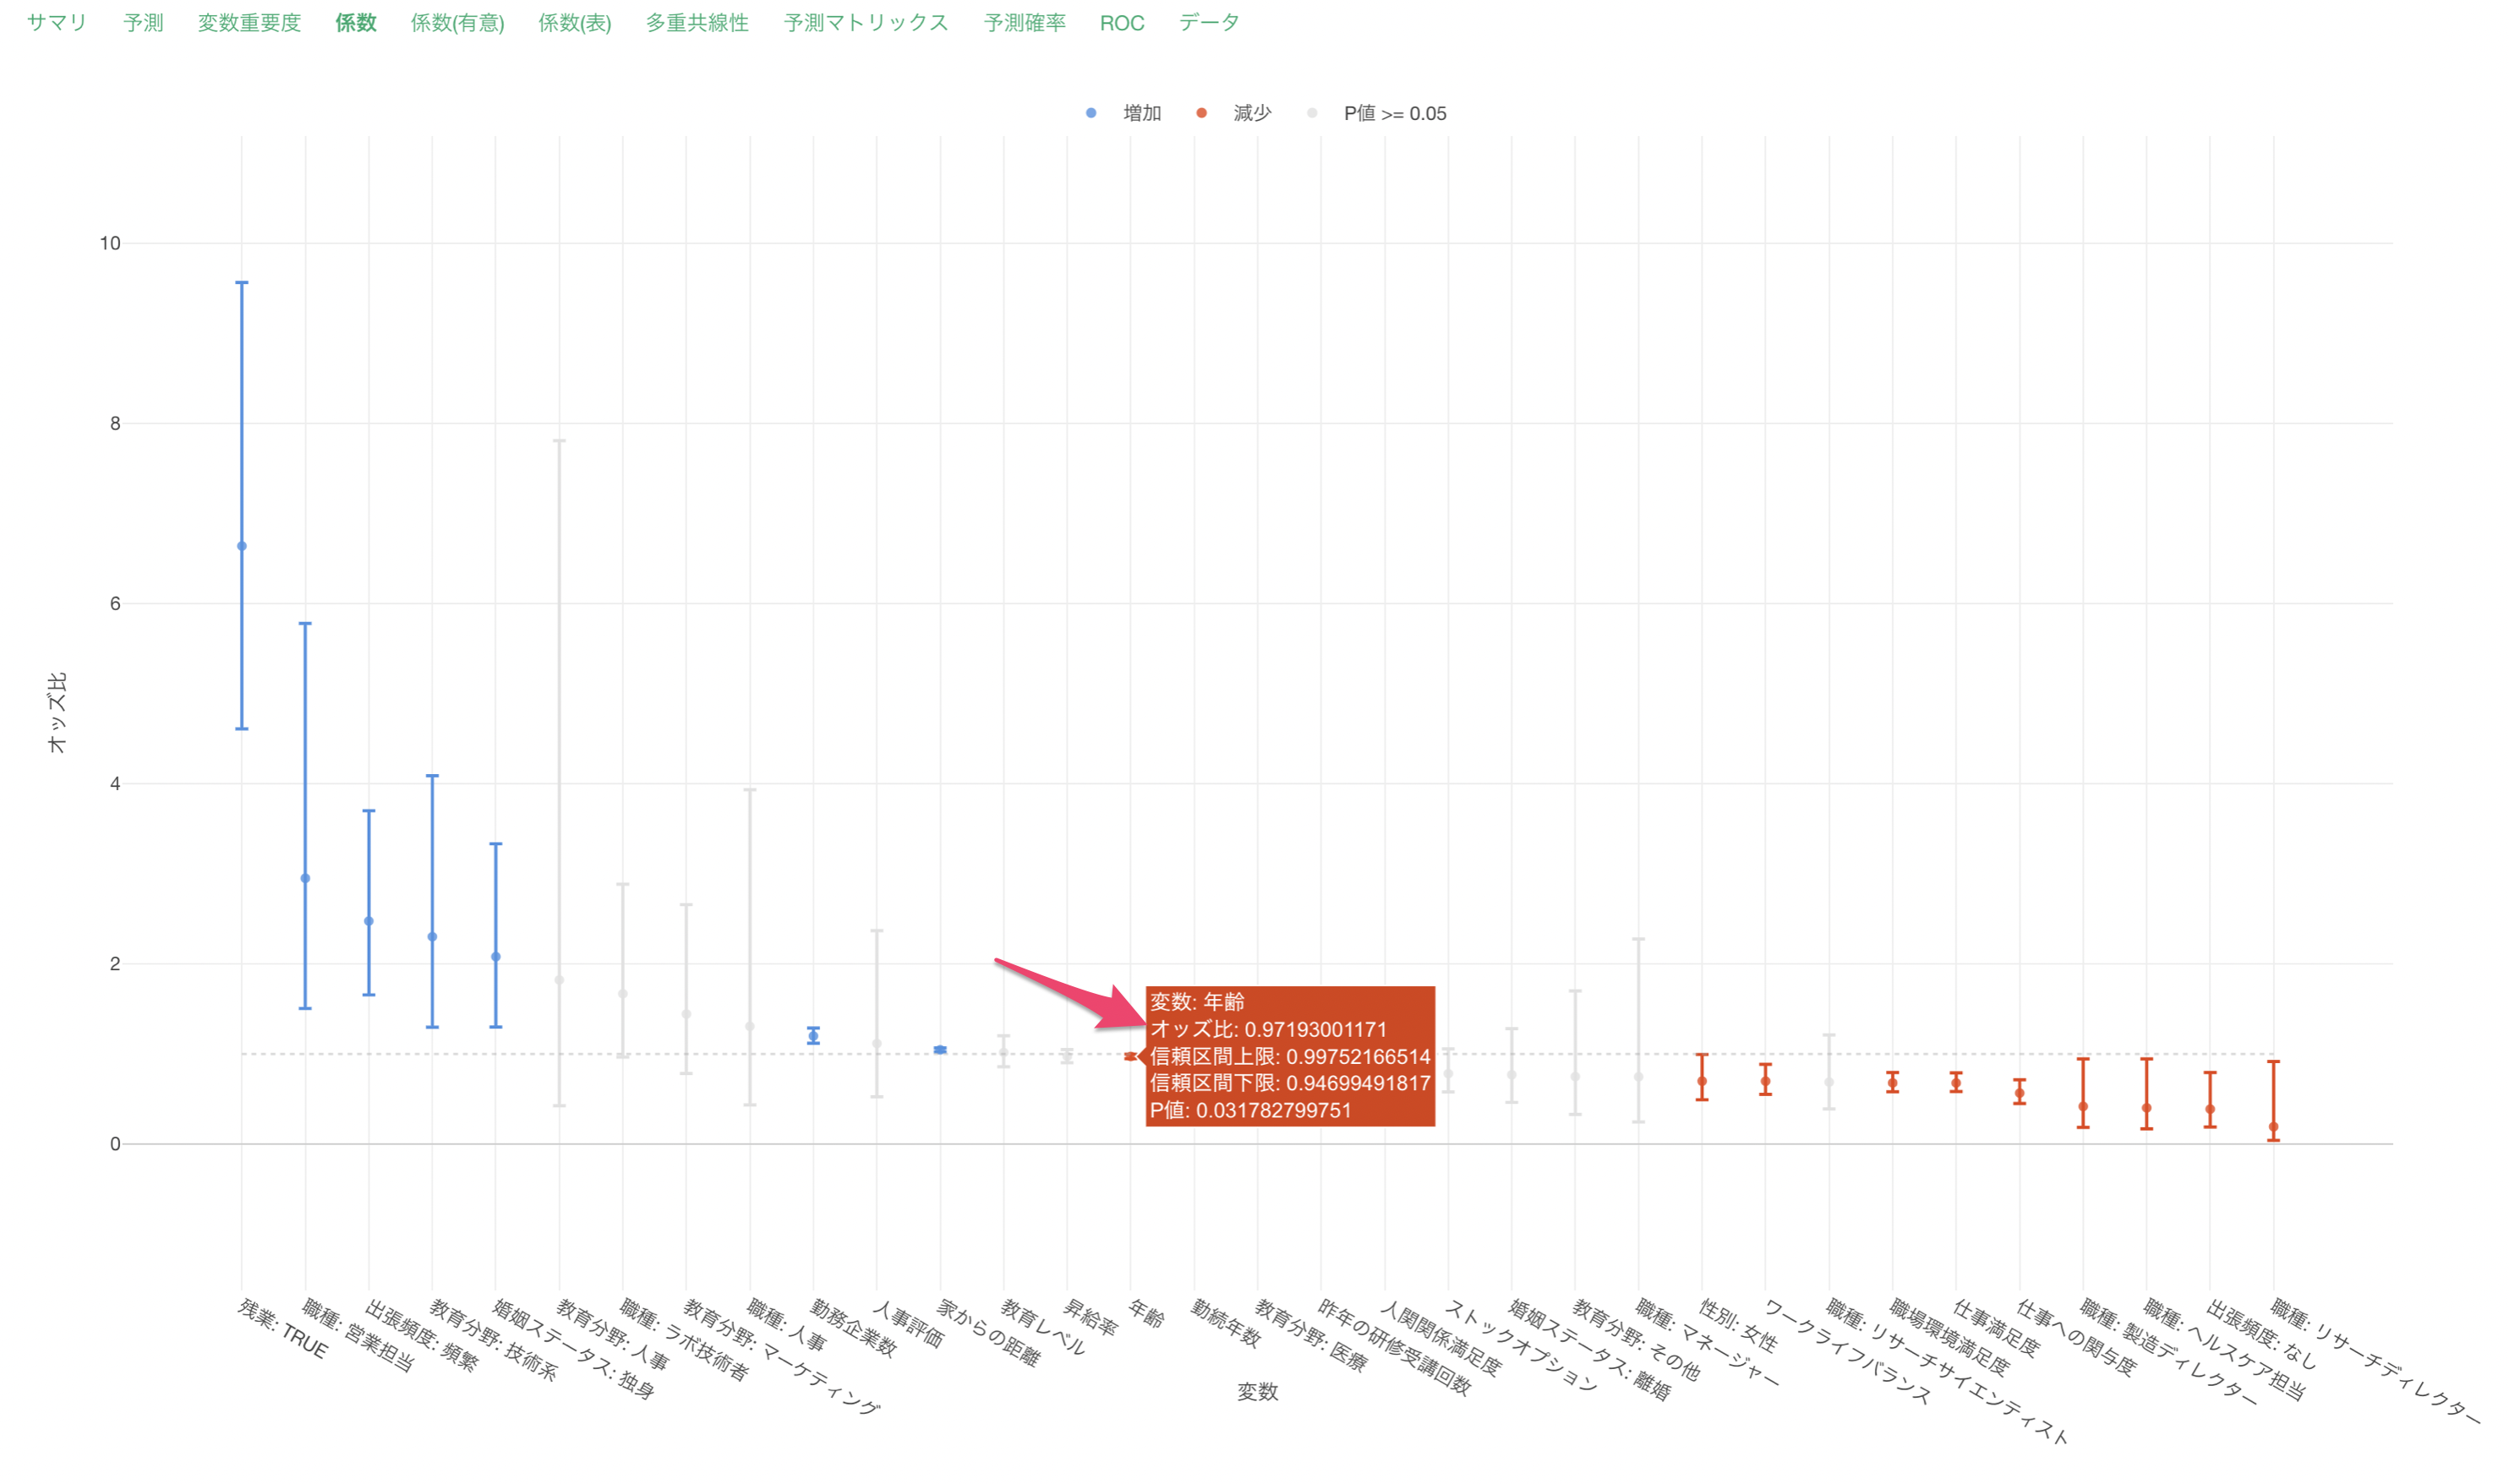
Task: Click the 婚姻ステータス: 独身 data point
Action: 496,957
